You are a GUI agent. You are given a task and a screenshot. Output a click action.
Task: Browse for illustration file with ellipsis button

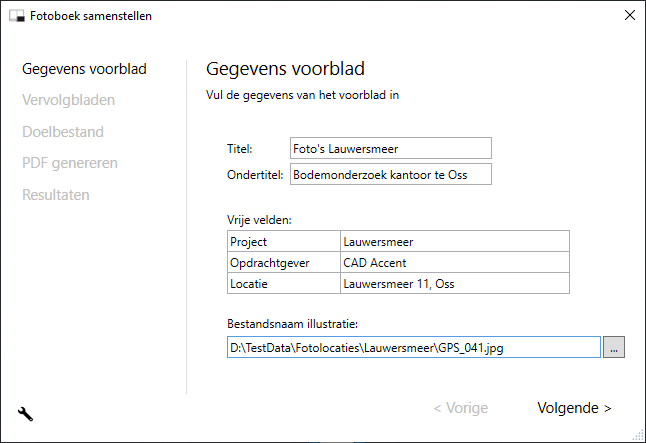point(614,347)
